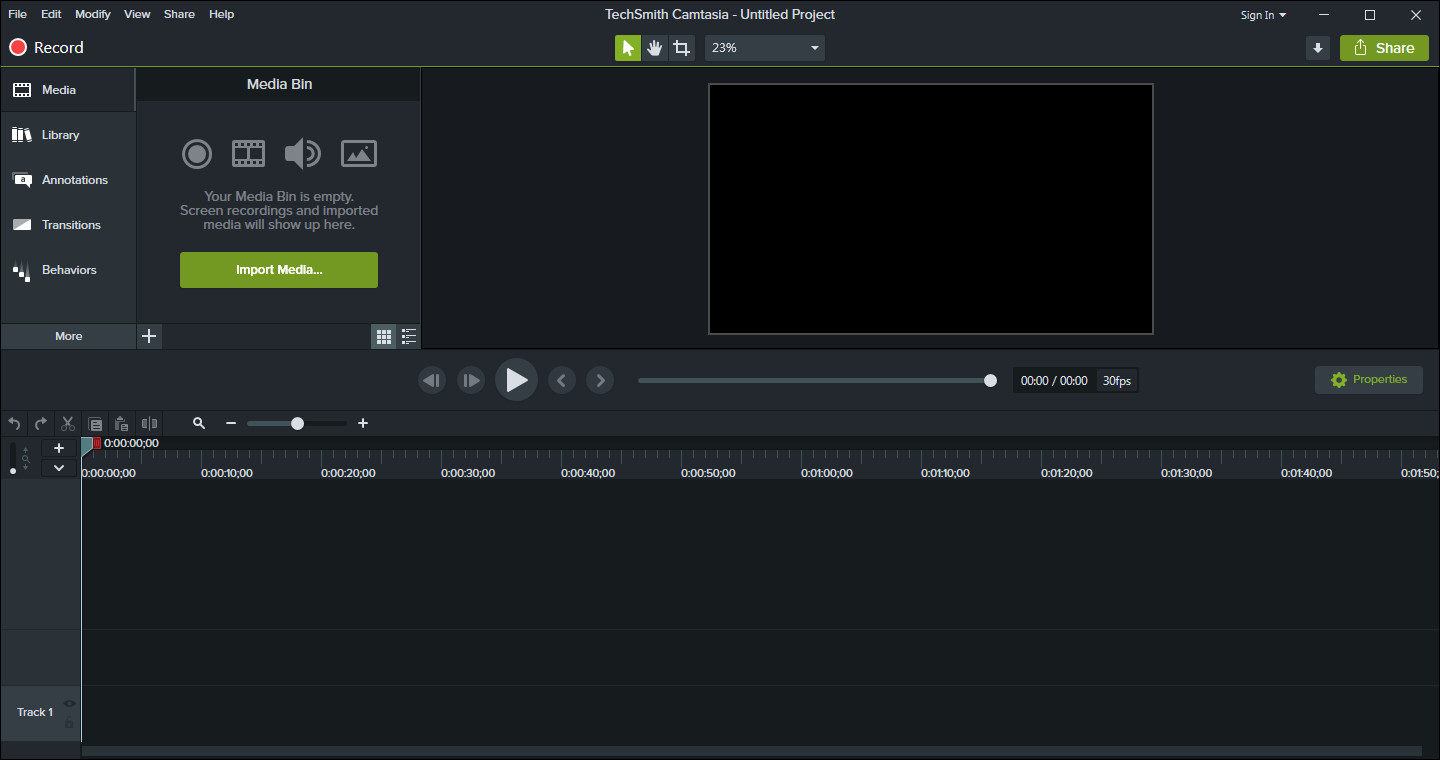The image size is (1440, 760).
Task: Click the Split clip icon in timeline toolbar
Action: point(149,424)
